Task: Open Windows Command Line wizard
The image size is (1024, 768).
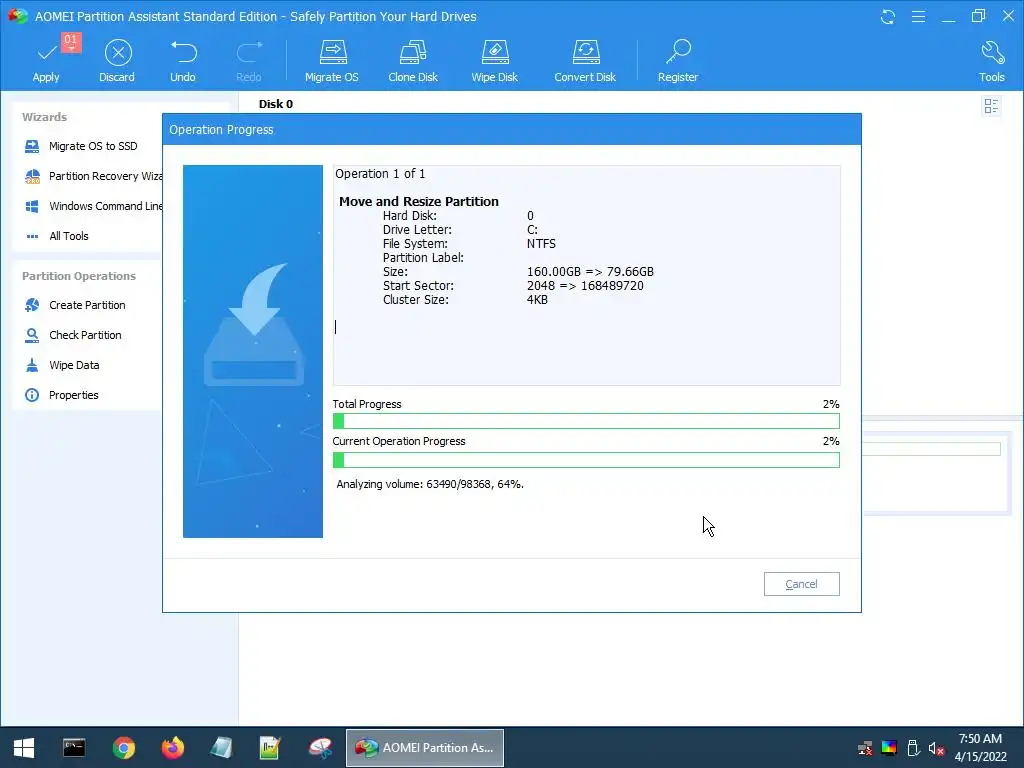Action: click(93, 206)
